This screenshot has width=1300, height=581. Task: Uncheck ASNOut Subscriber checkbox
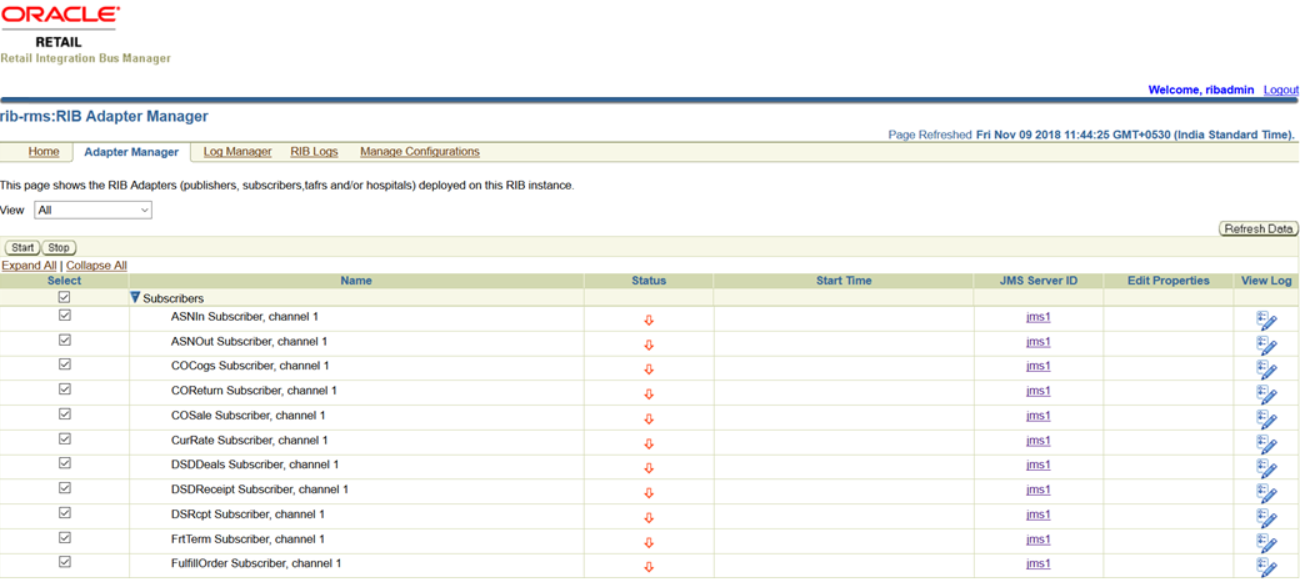click(65, 340)
